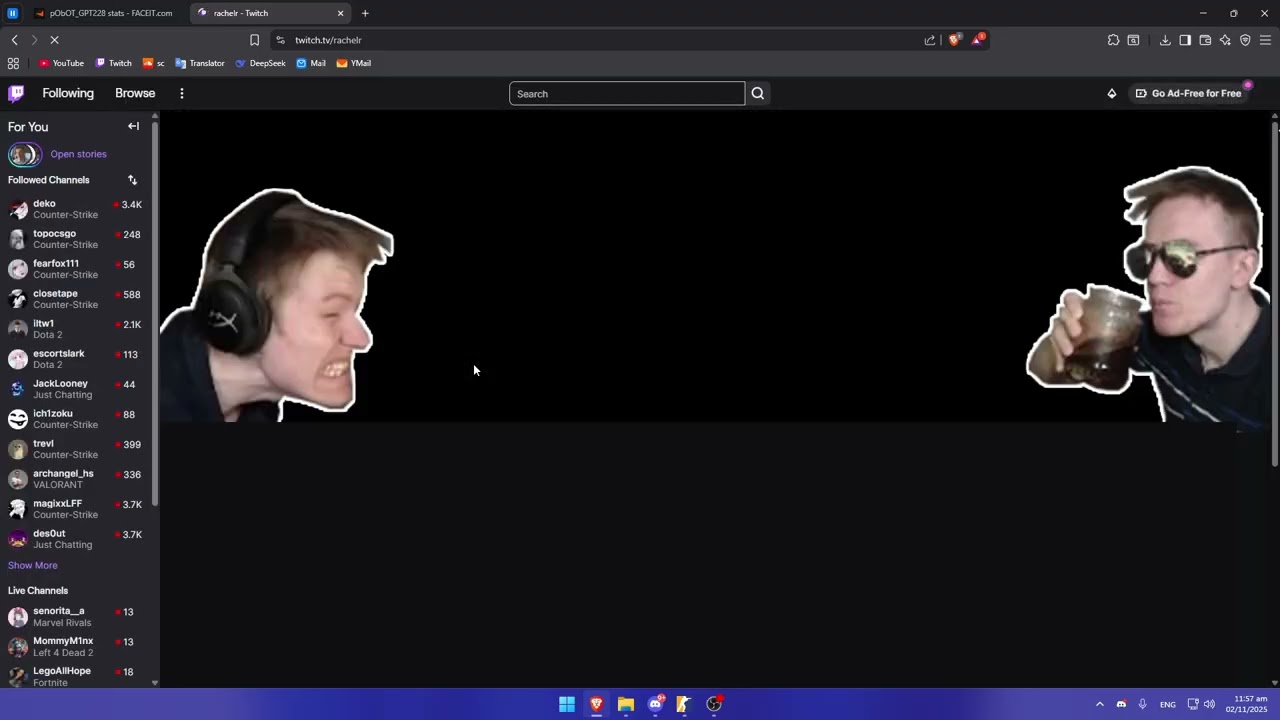Open the Mail bookmark
The width and height of the screenshot is (1280, 720).
[x=311, y=63]
